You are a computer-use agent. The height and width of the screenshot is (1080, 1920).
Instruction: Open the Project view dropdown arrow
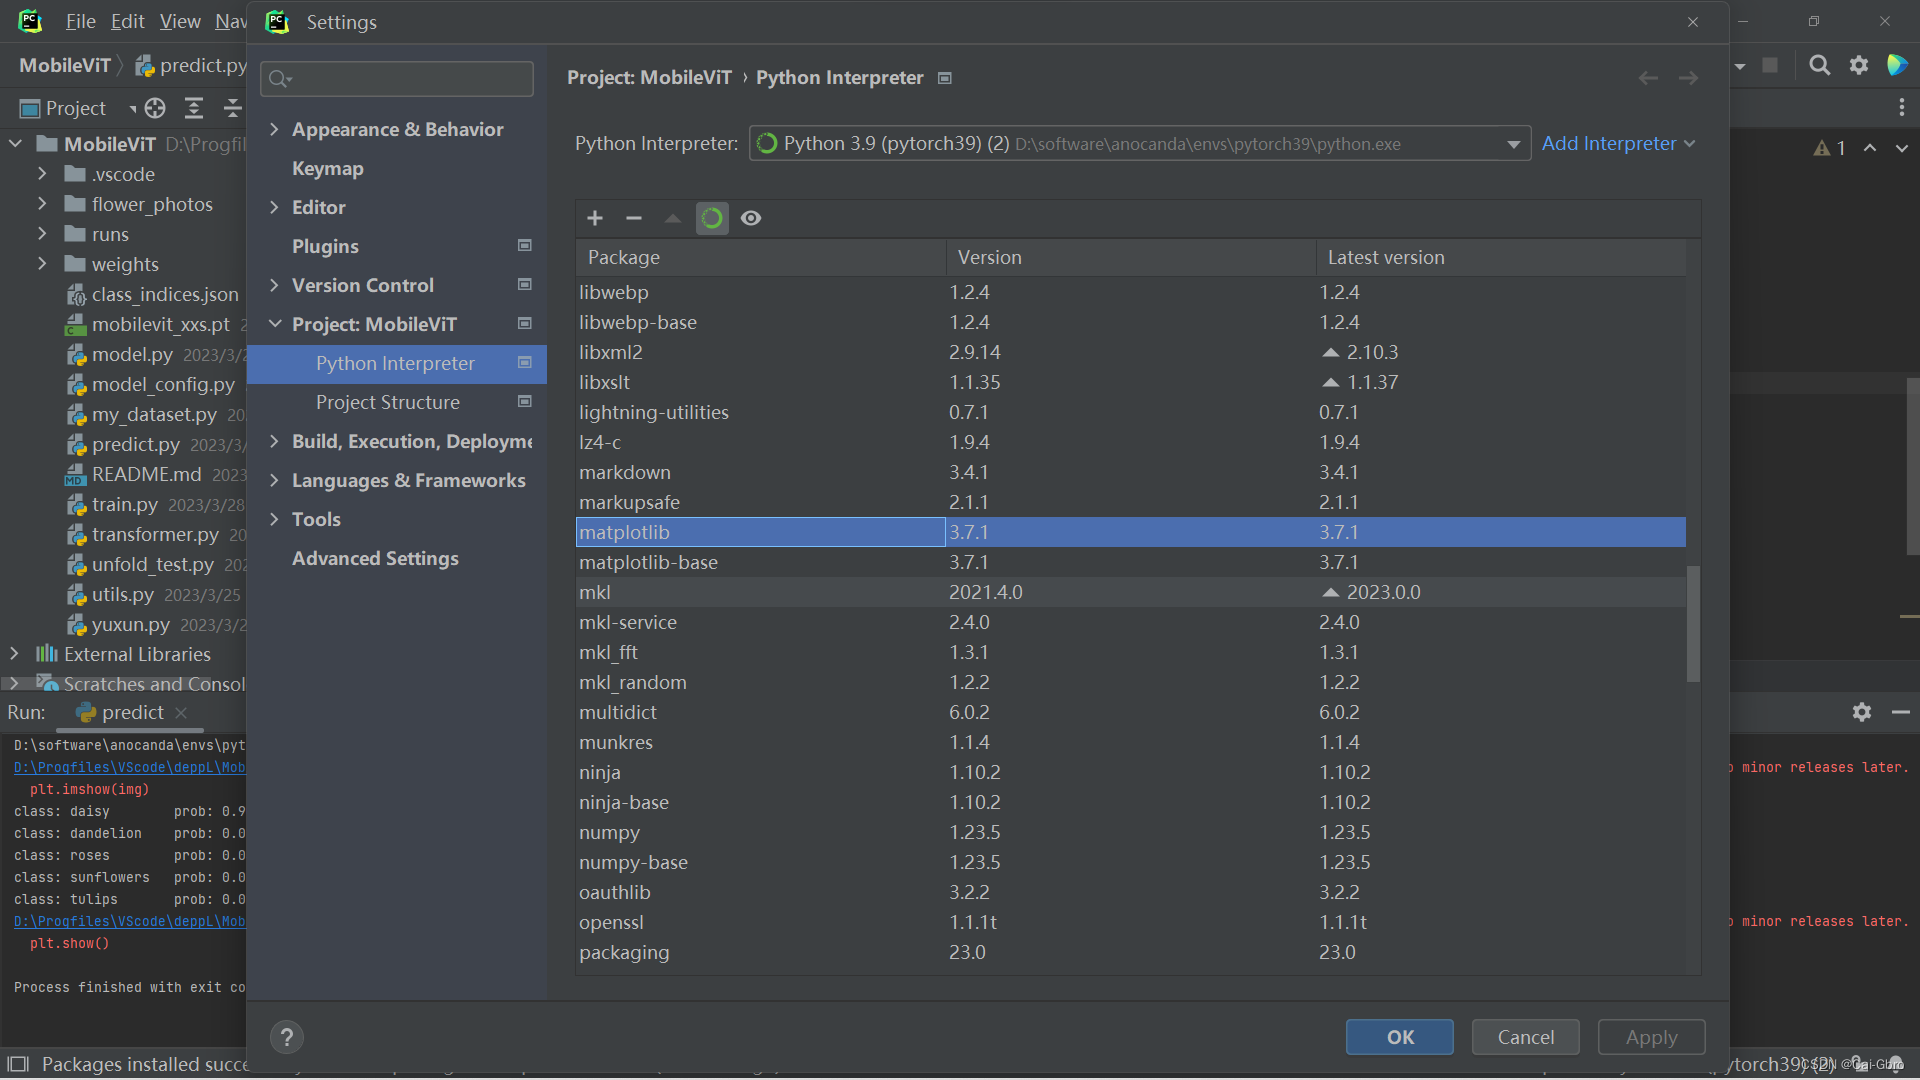tap(132, 108)
